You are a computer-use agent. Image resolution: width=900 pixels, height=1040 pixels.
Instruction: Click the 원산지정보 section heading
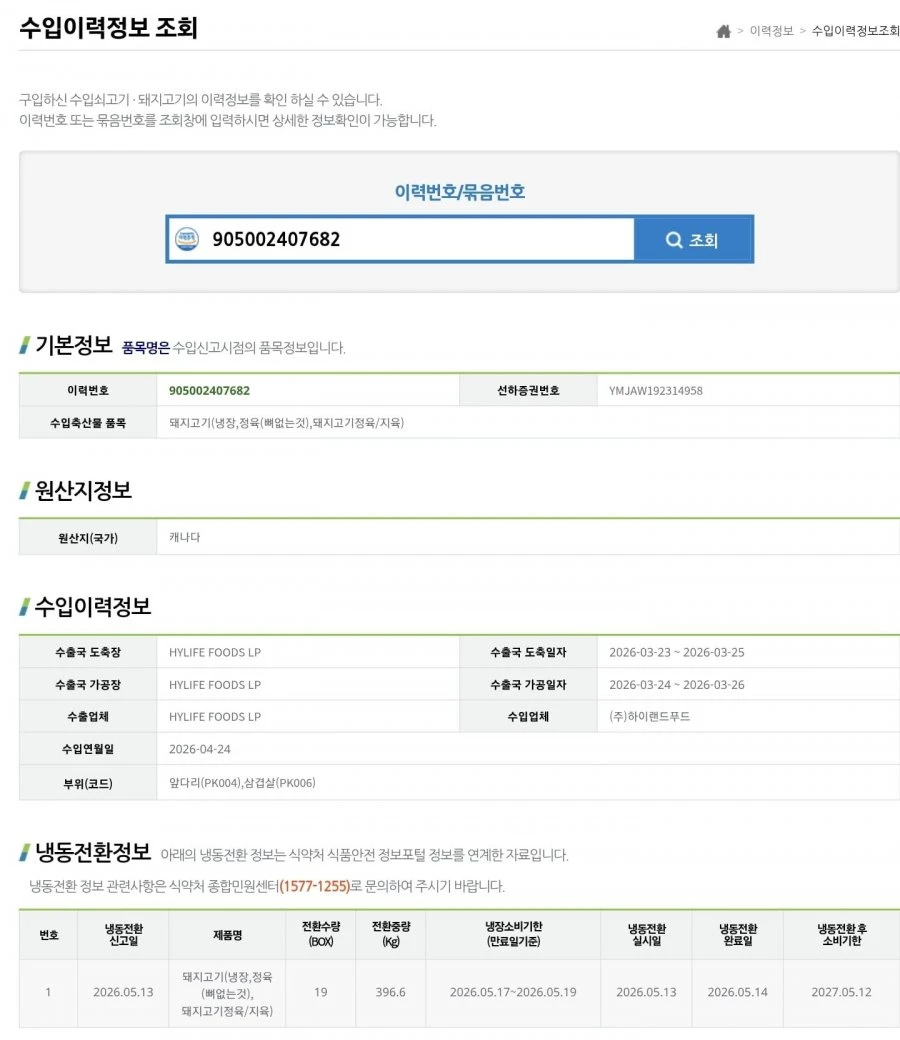pyautogui.click(x=83, y=490)
